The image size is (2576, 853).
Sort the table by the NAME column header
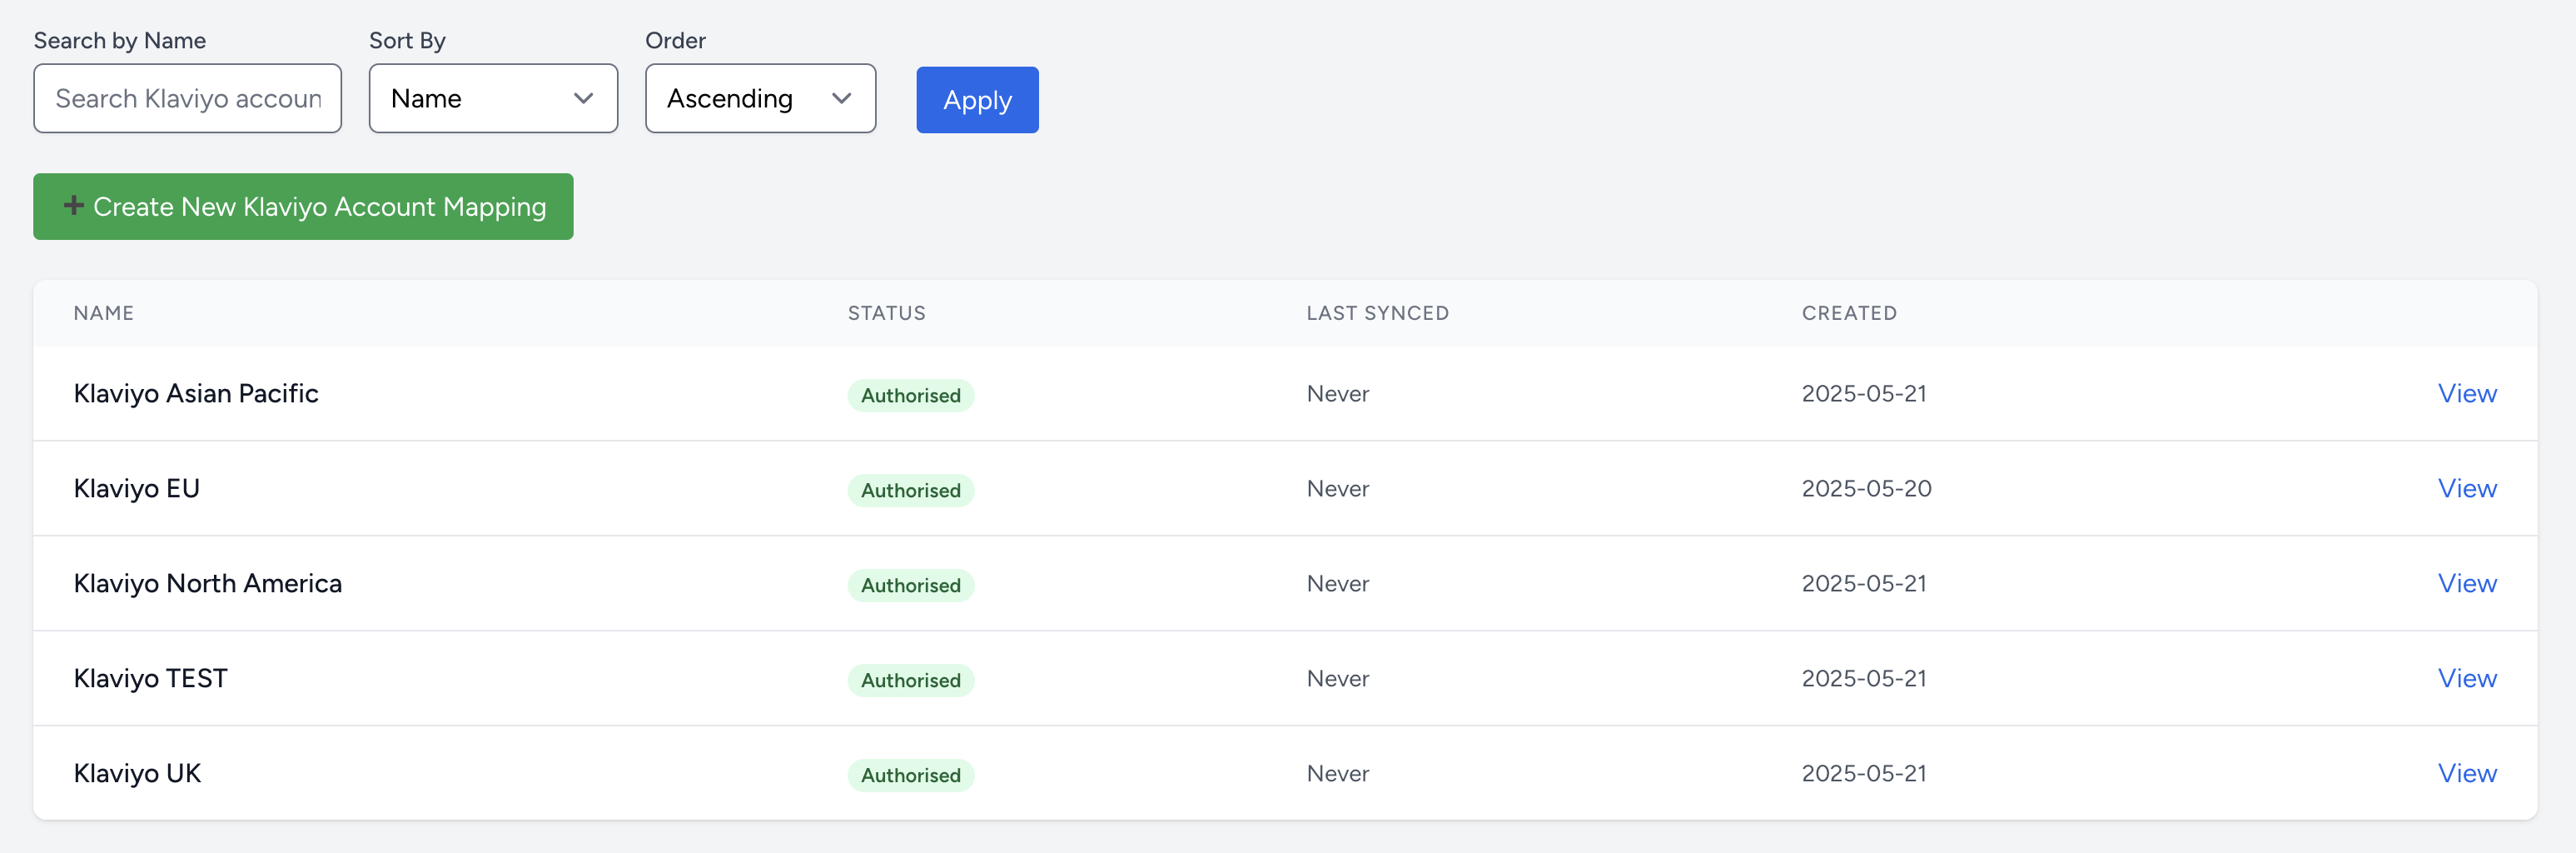pos(103,312)
